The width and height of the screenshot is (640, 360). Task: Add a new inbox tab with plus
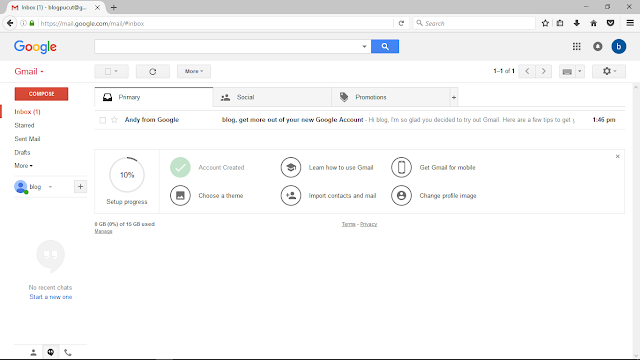coord(453,97)
